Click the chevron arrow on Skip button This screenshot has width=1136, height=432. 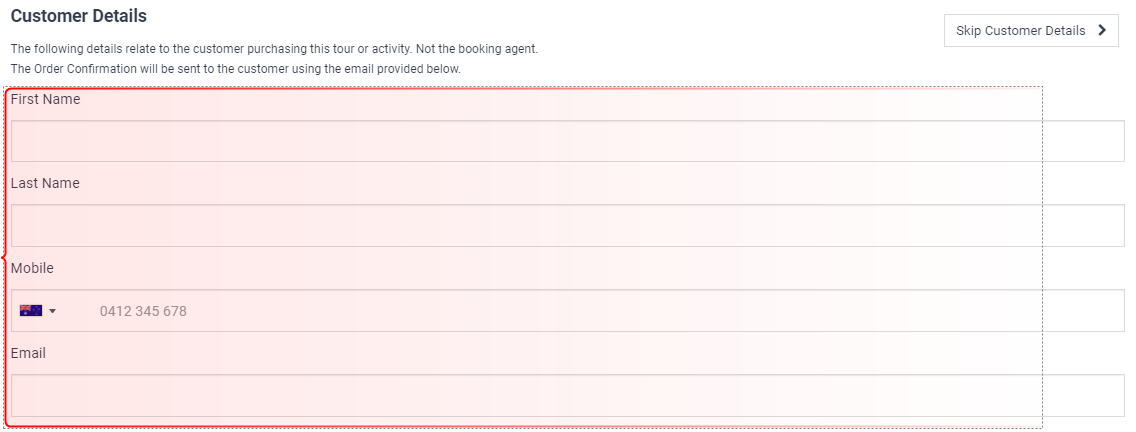coord(1102,30)
